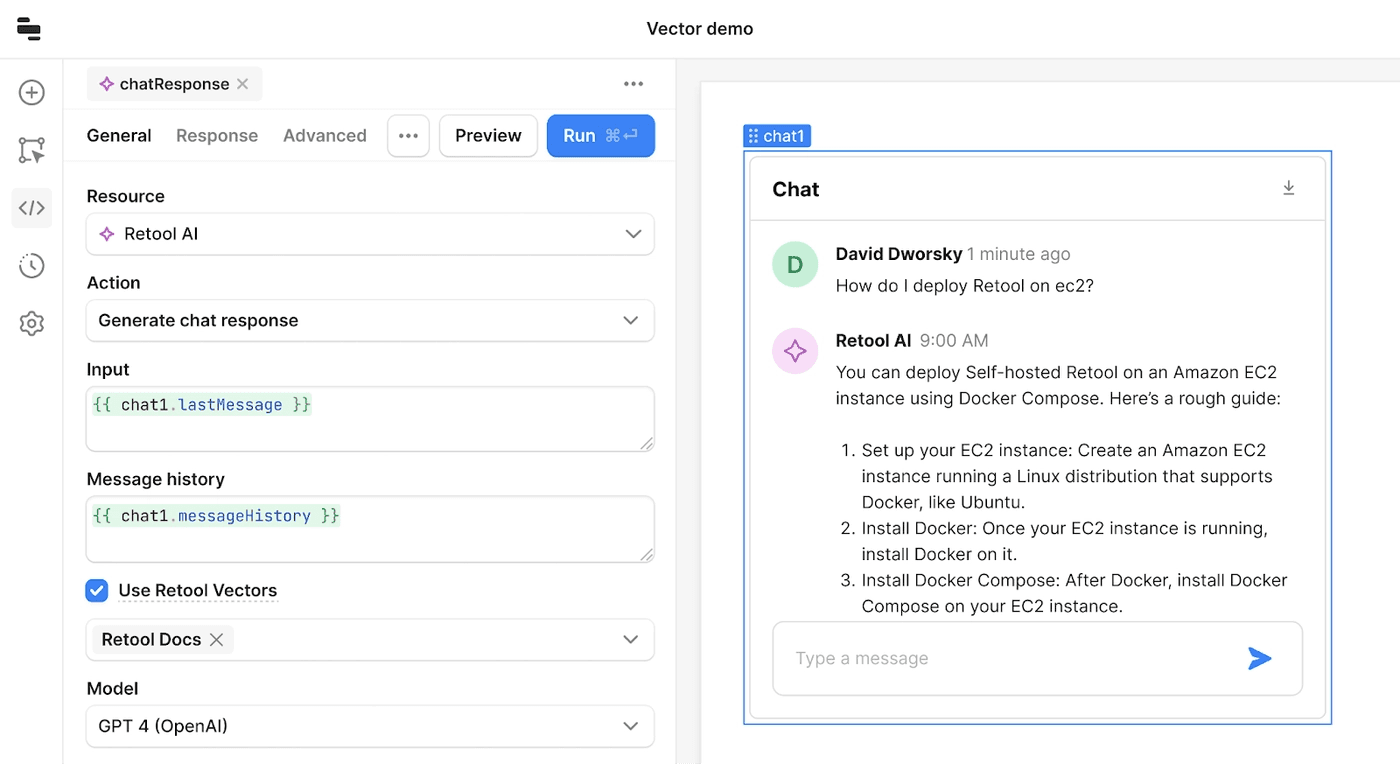Open app settings via the gear icon
Screen dimensions: 1400x764
(x=31, y=323)
